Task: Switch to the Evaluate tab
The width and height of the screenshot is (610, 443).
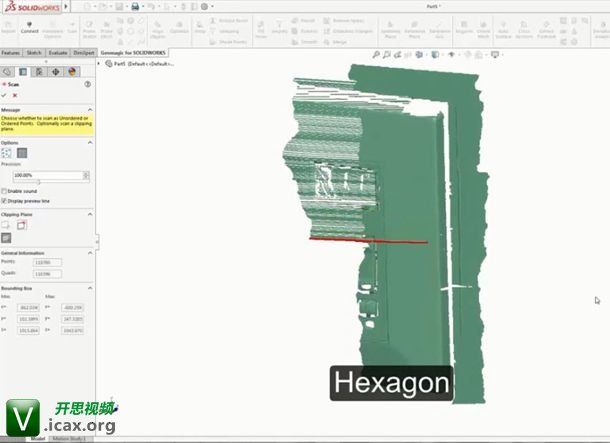Action: [58, 53]
